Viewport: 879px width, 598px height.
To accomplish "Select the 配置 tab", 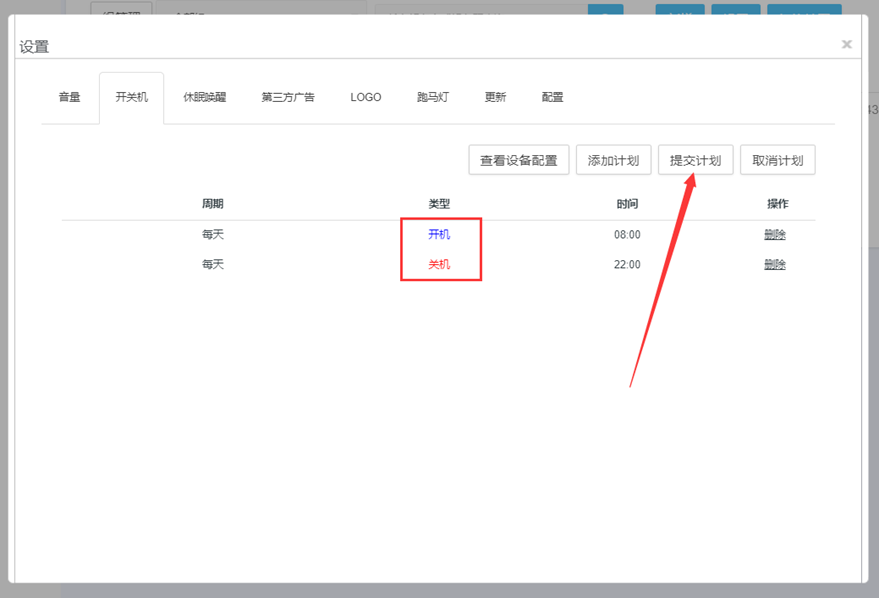I will tap(552, 98).
